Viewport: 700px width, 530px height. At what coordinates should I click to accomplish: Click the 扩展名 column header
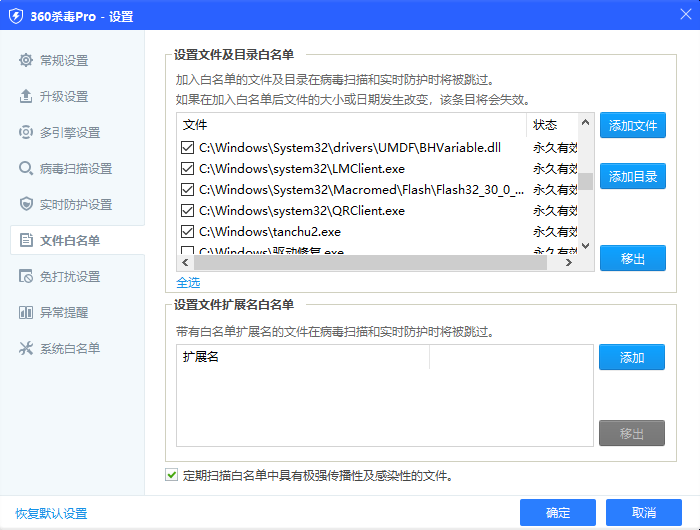[303, 357]
